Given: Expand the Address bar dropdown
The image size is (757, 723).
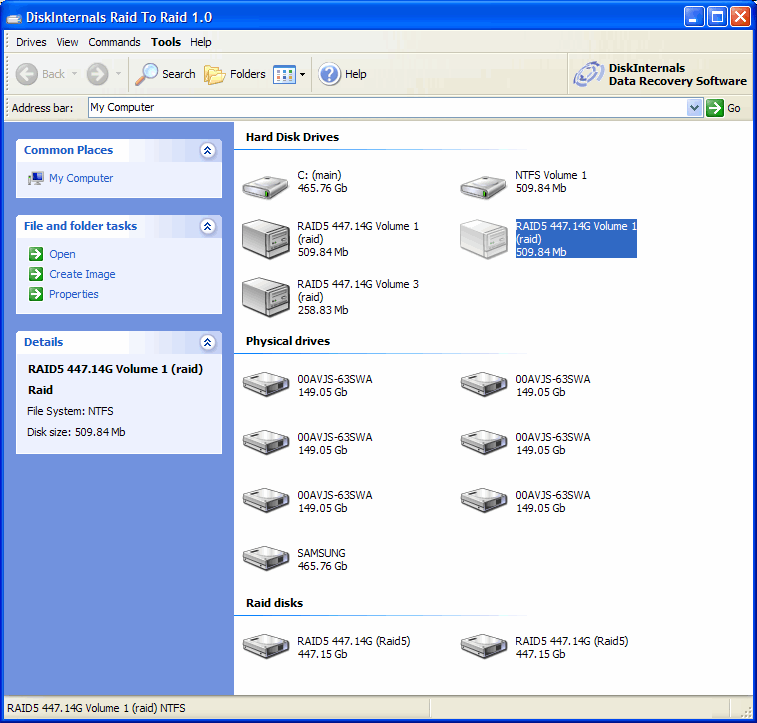Looking at the screenshot, I should click(x=694, y=108).
